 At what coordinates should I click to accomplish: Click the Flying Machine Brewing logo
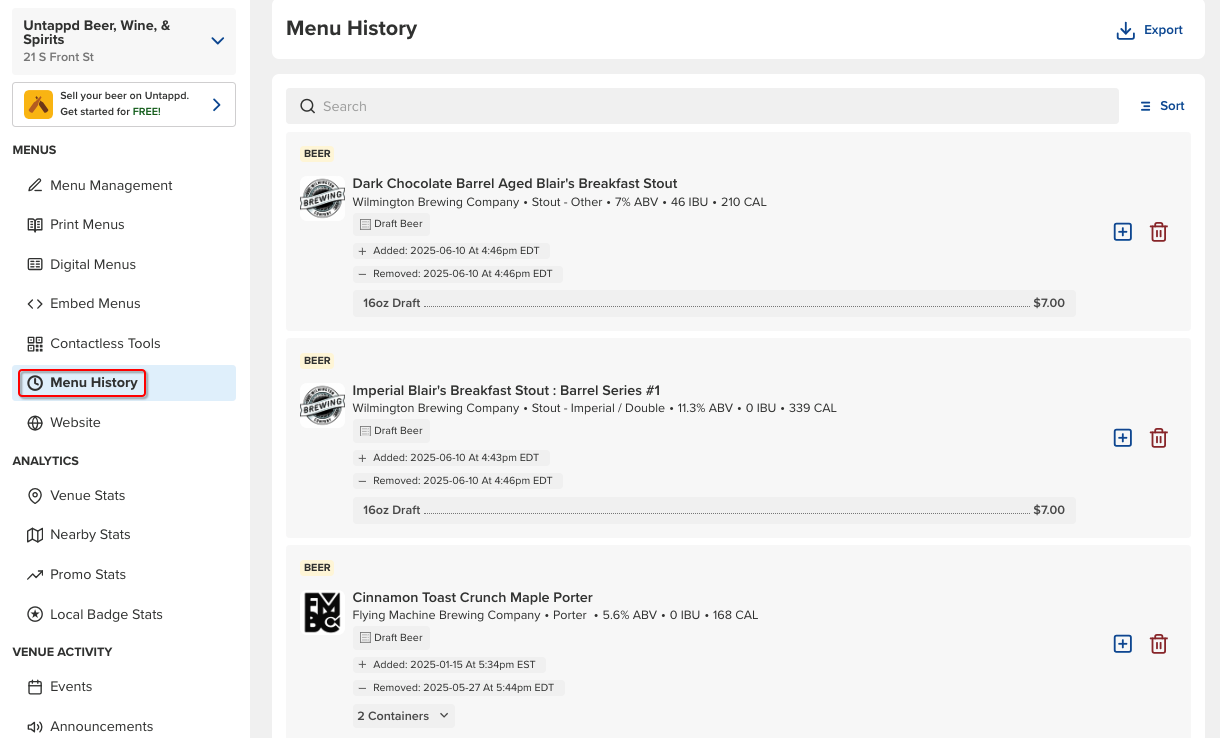tap(322, 612)
